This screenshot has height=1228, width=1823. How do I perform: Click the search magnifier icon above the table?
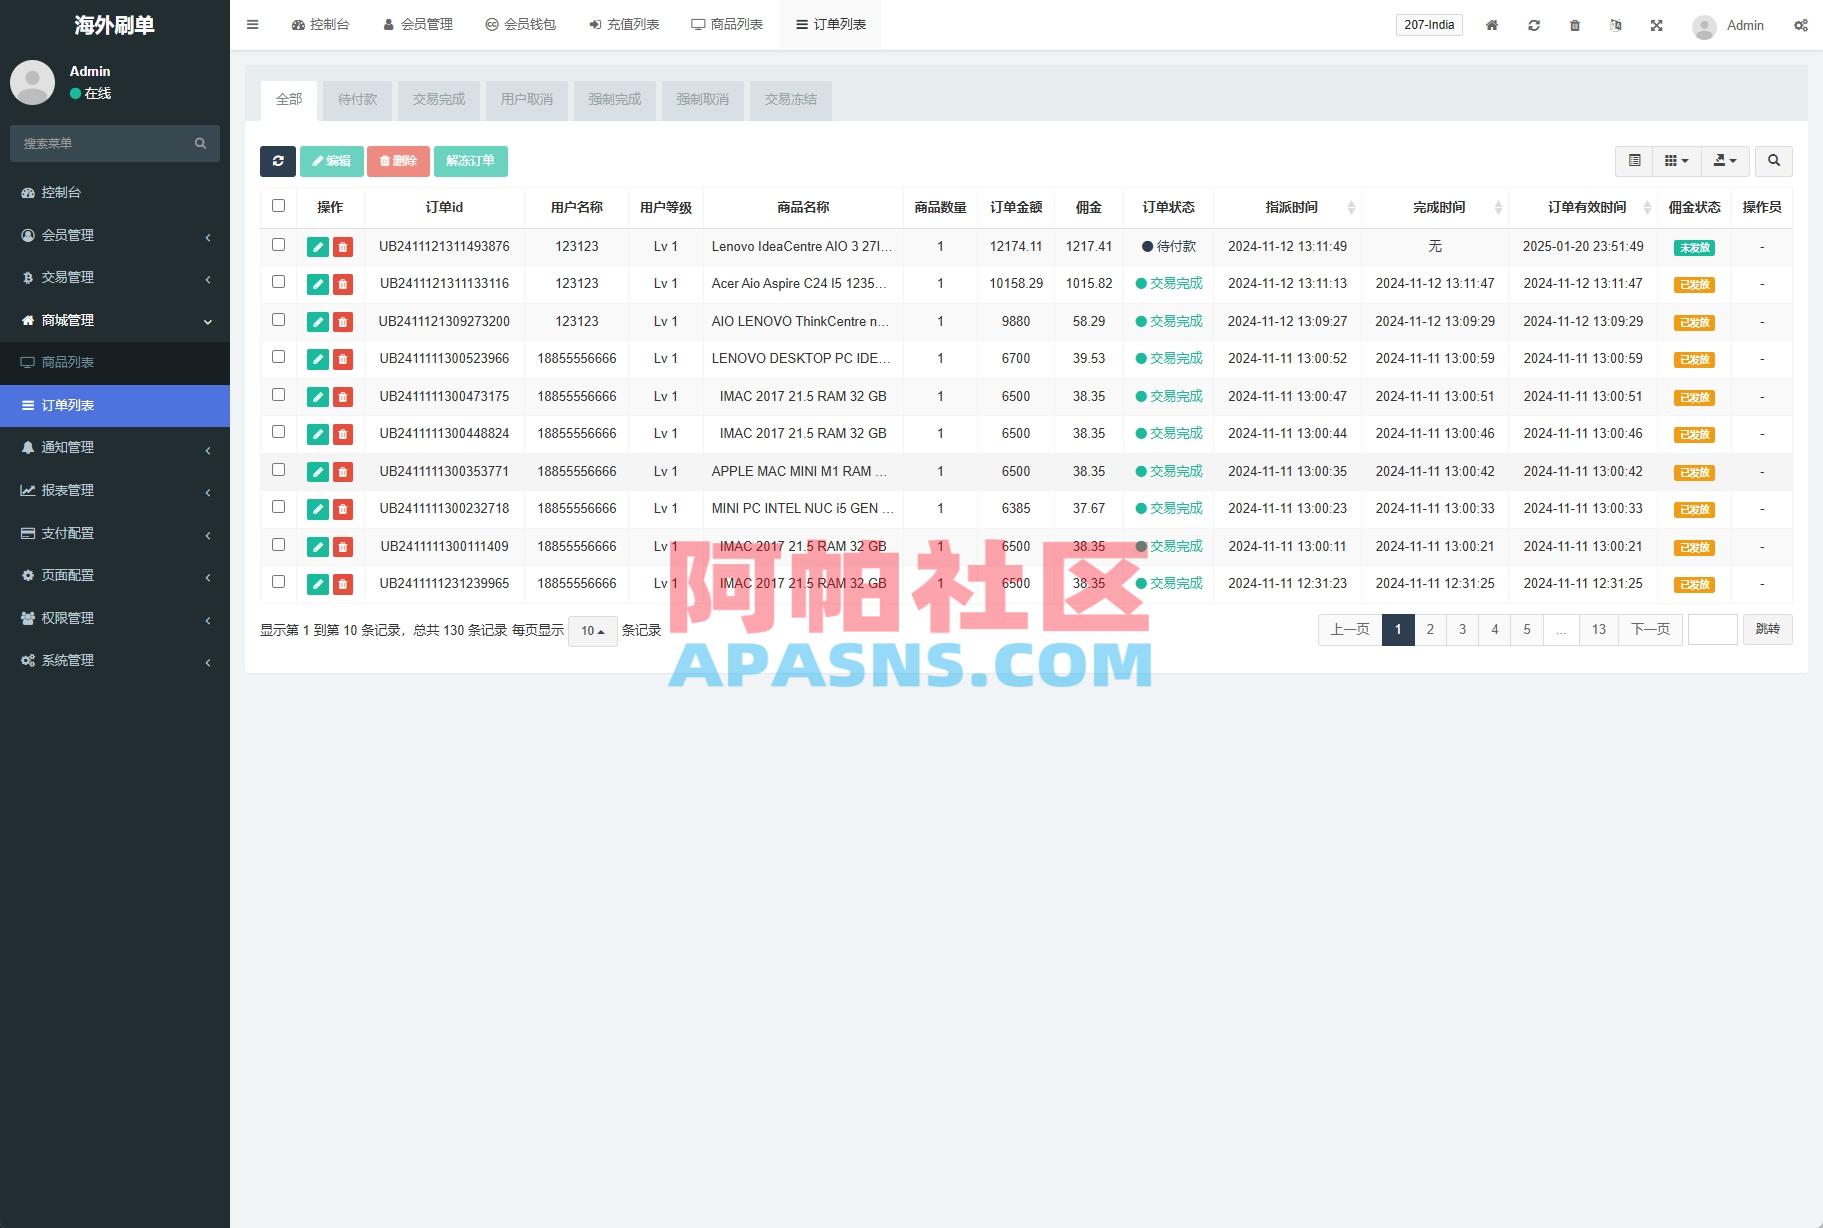coord(1774,160)
